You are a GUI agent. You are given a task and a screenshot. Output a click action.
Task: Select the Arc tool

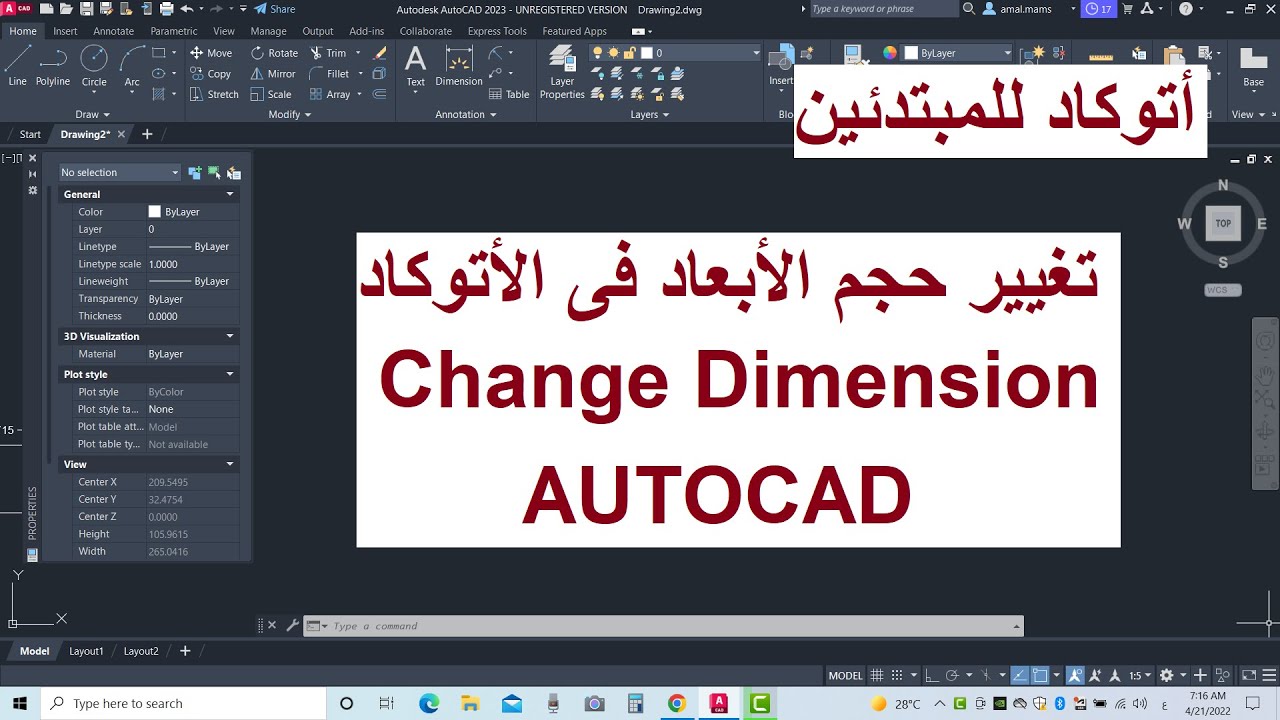click(132, 67)
